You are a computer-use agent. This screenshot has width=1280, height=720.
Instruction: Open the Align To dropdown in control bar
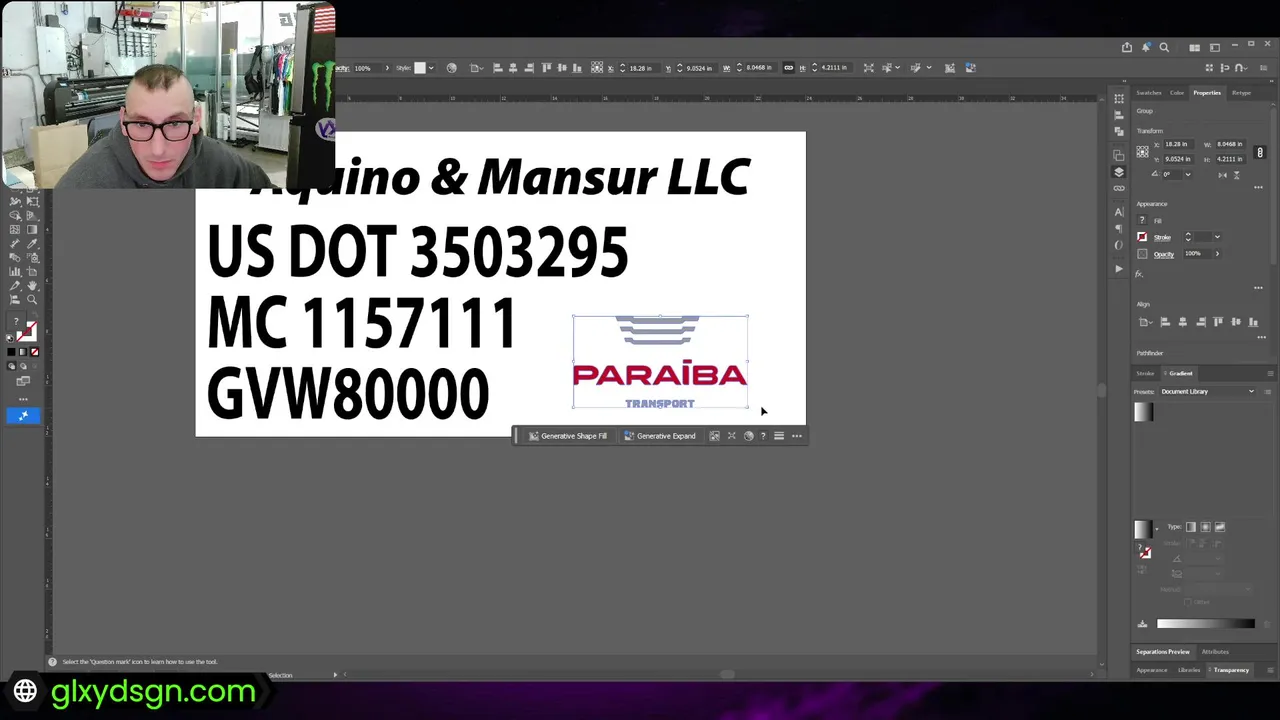pyautogui.click(x=475, y=68)
